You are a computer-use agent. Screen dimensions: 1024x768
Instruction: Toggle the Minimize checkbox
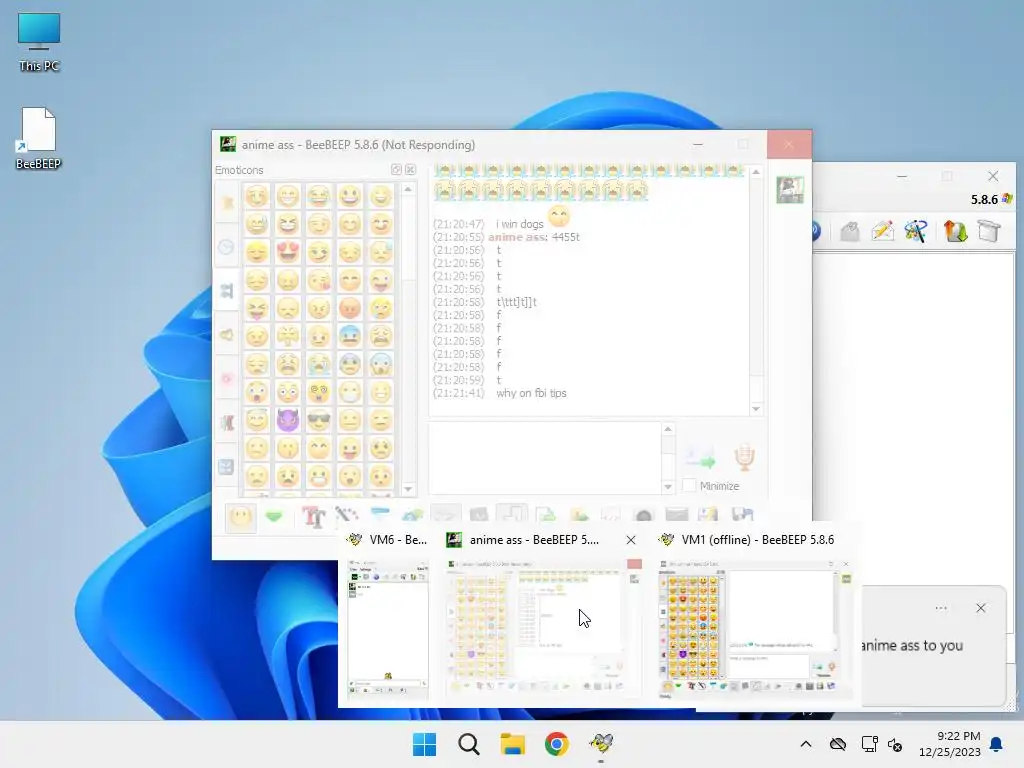point(689,485)
